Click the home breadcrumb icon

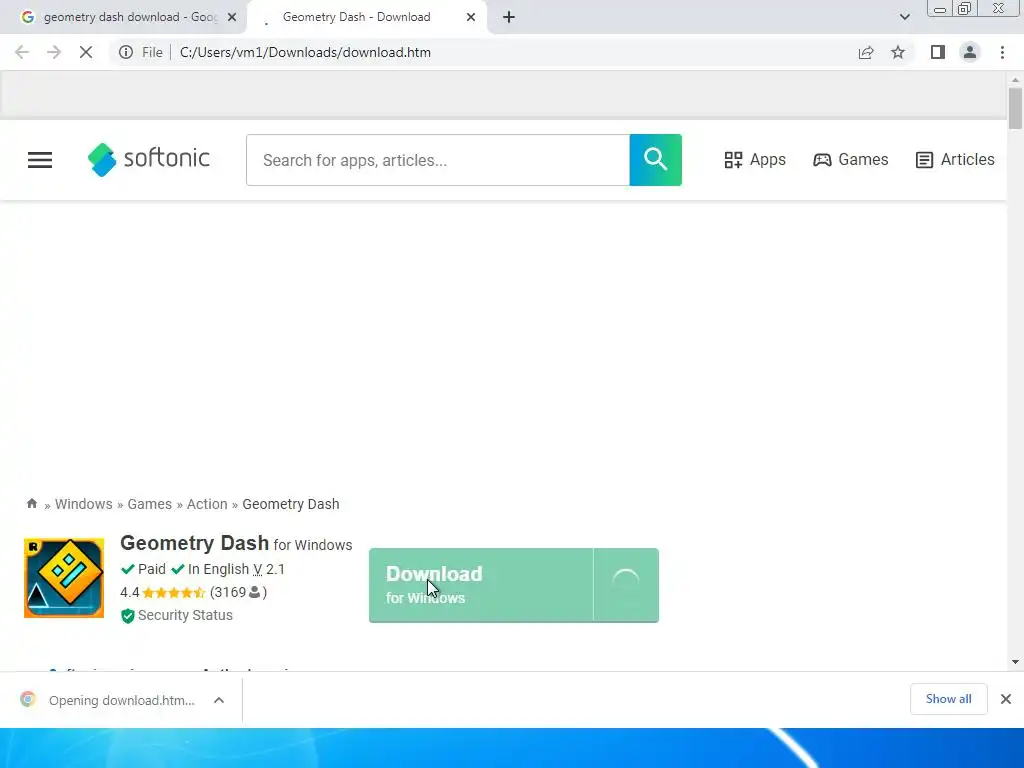31,504
